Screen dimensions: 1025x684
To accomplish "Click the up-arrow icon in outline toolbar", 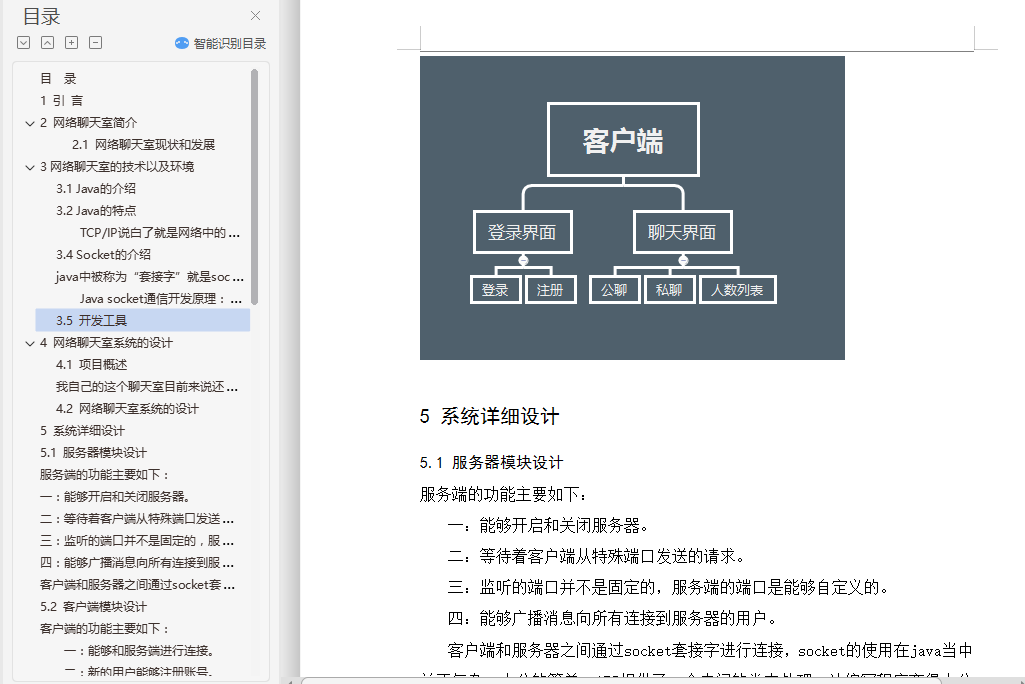I will (48, 43).
